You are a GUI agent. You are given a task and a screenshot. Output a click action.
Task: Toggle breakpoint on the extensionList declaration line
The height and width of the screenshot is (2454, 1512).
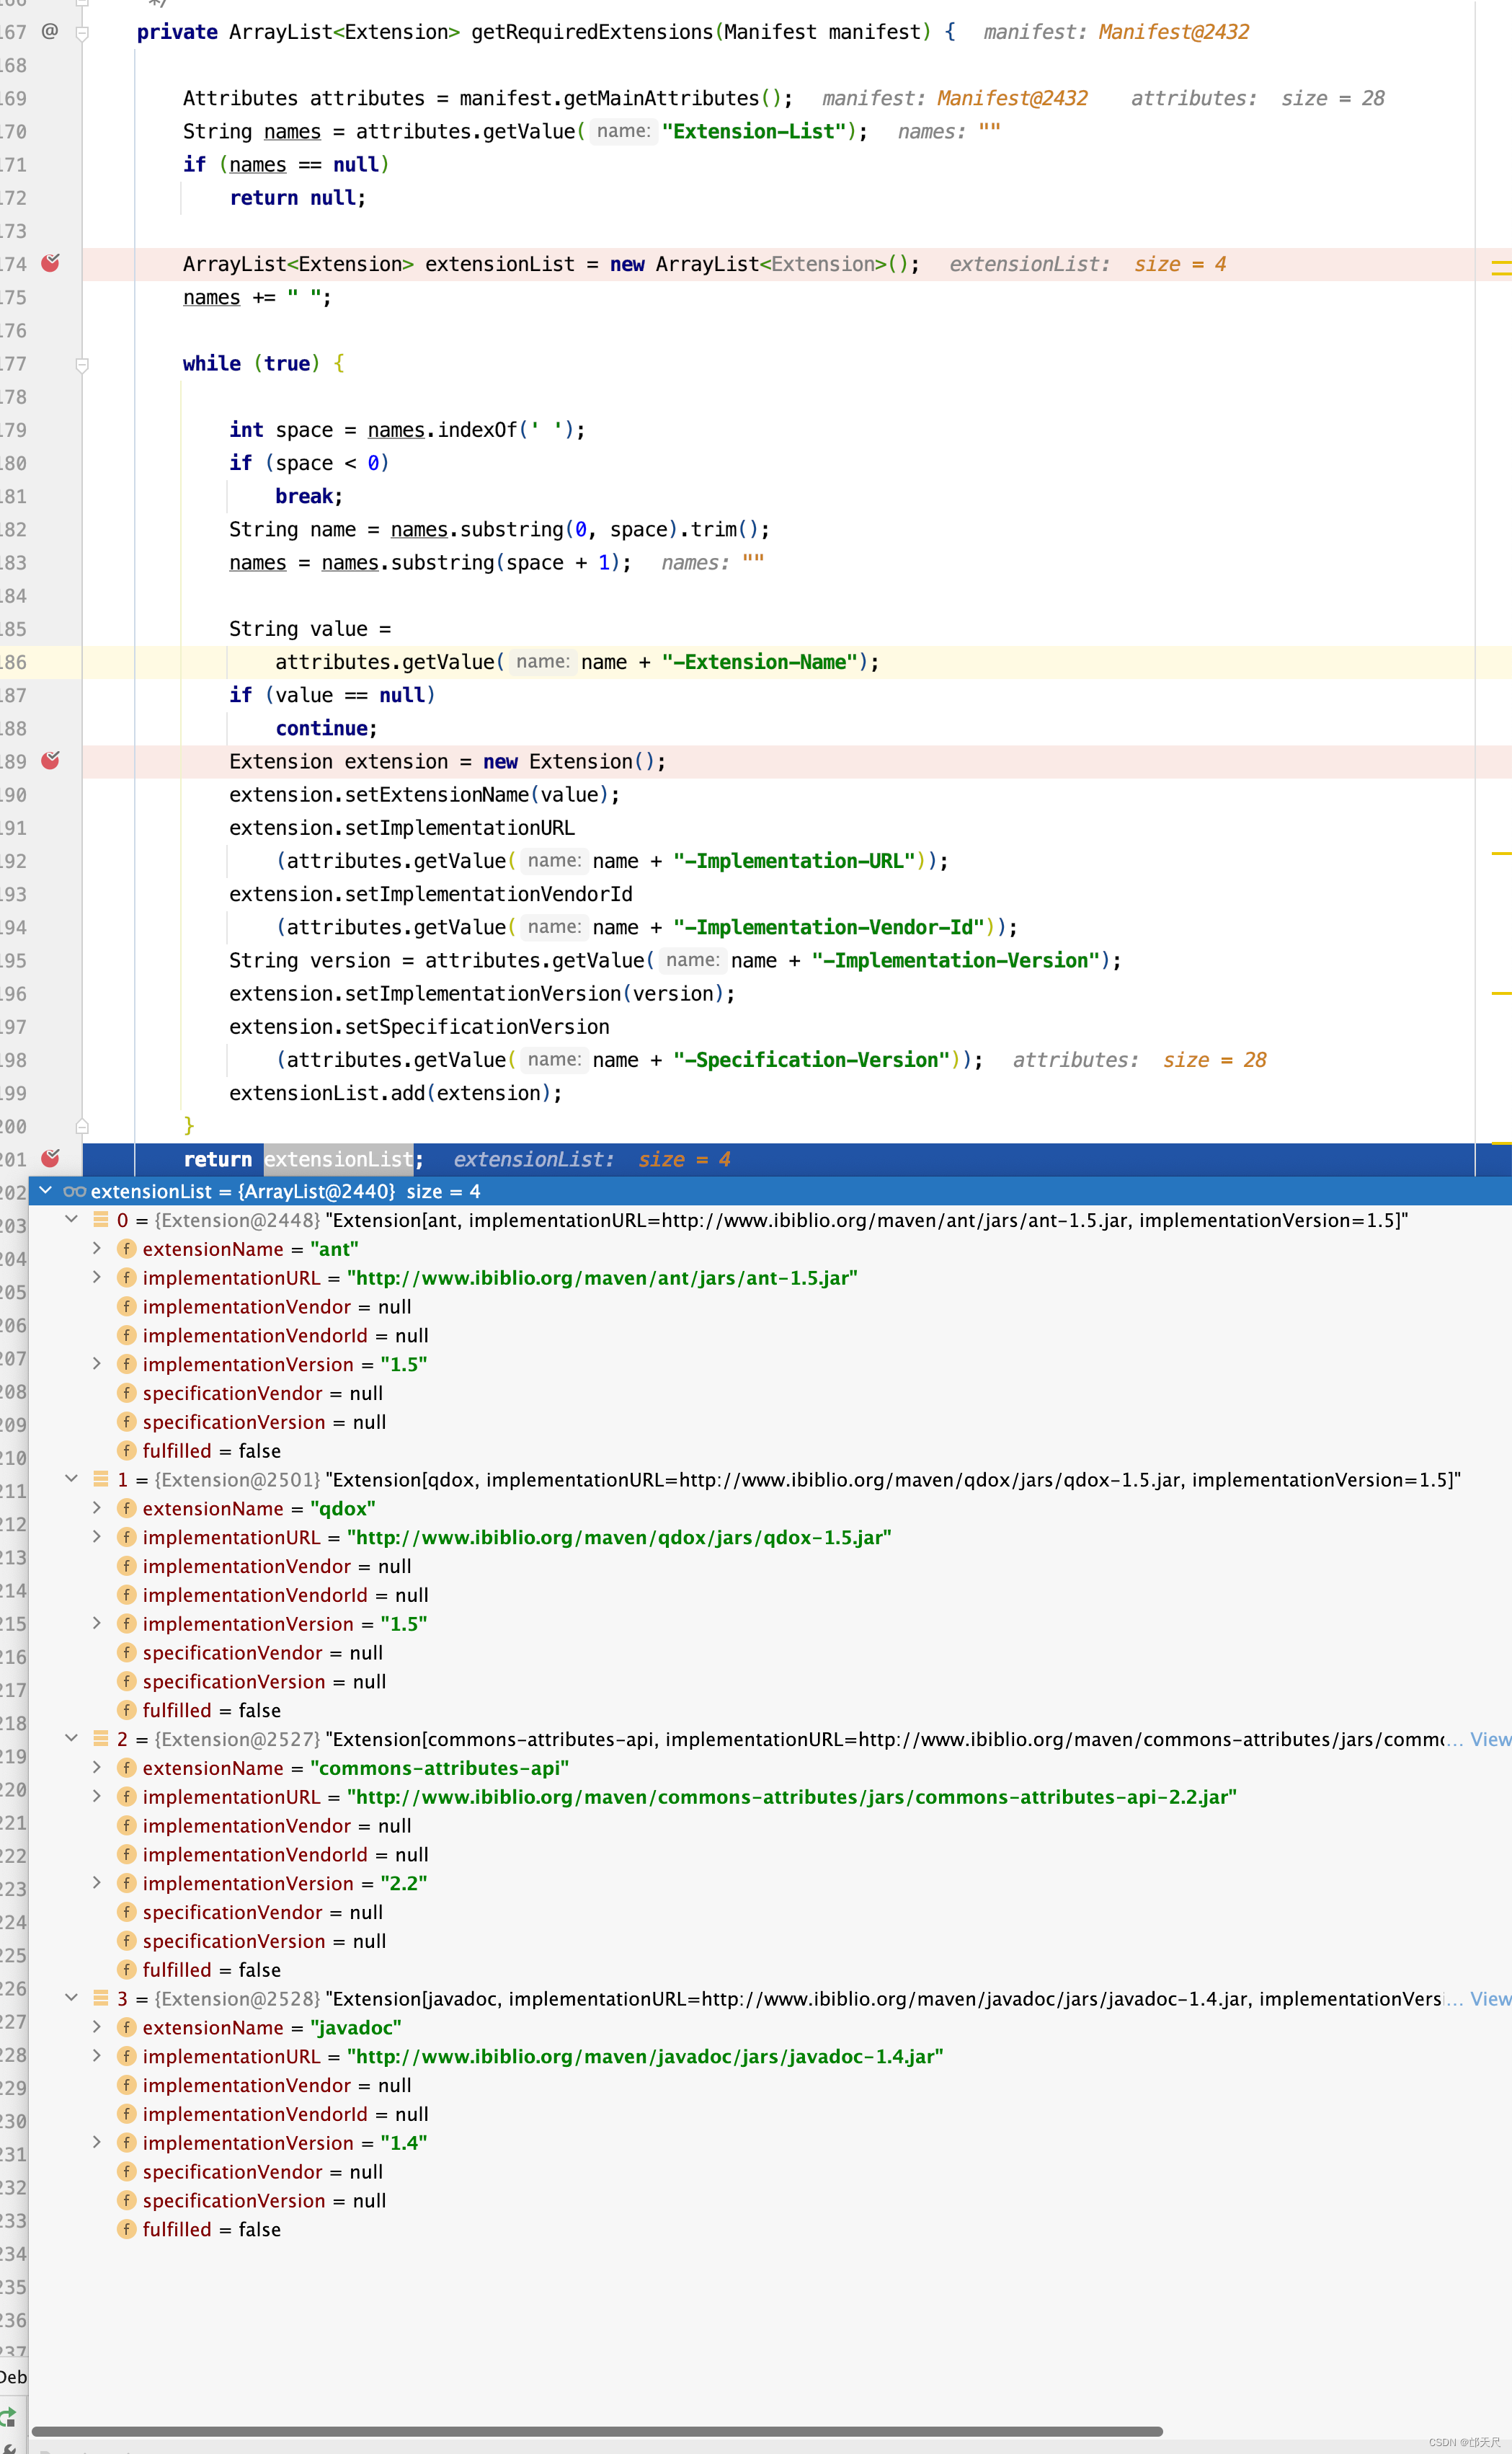[50, 263]
